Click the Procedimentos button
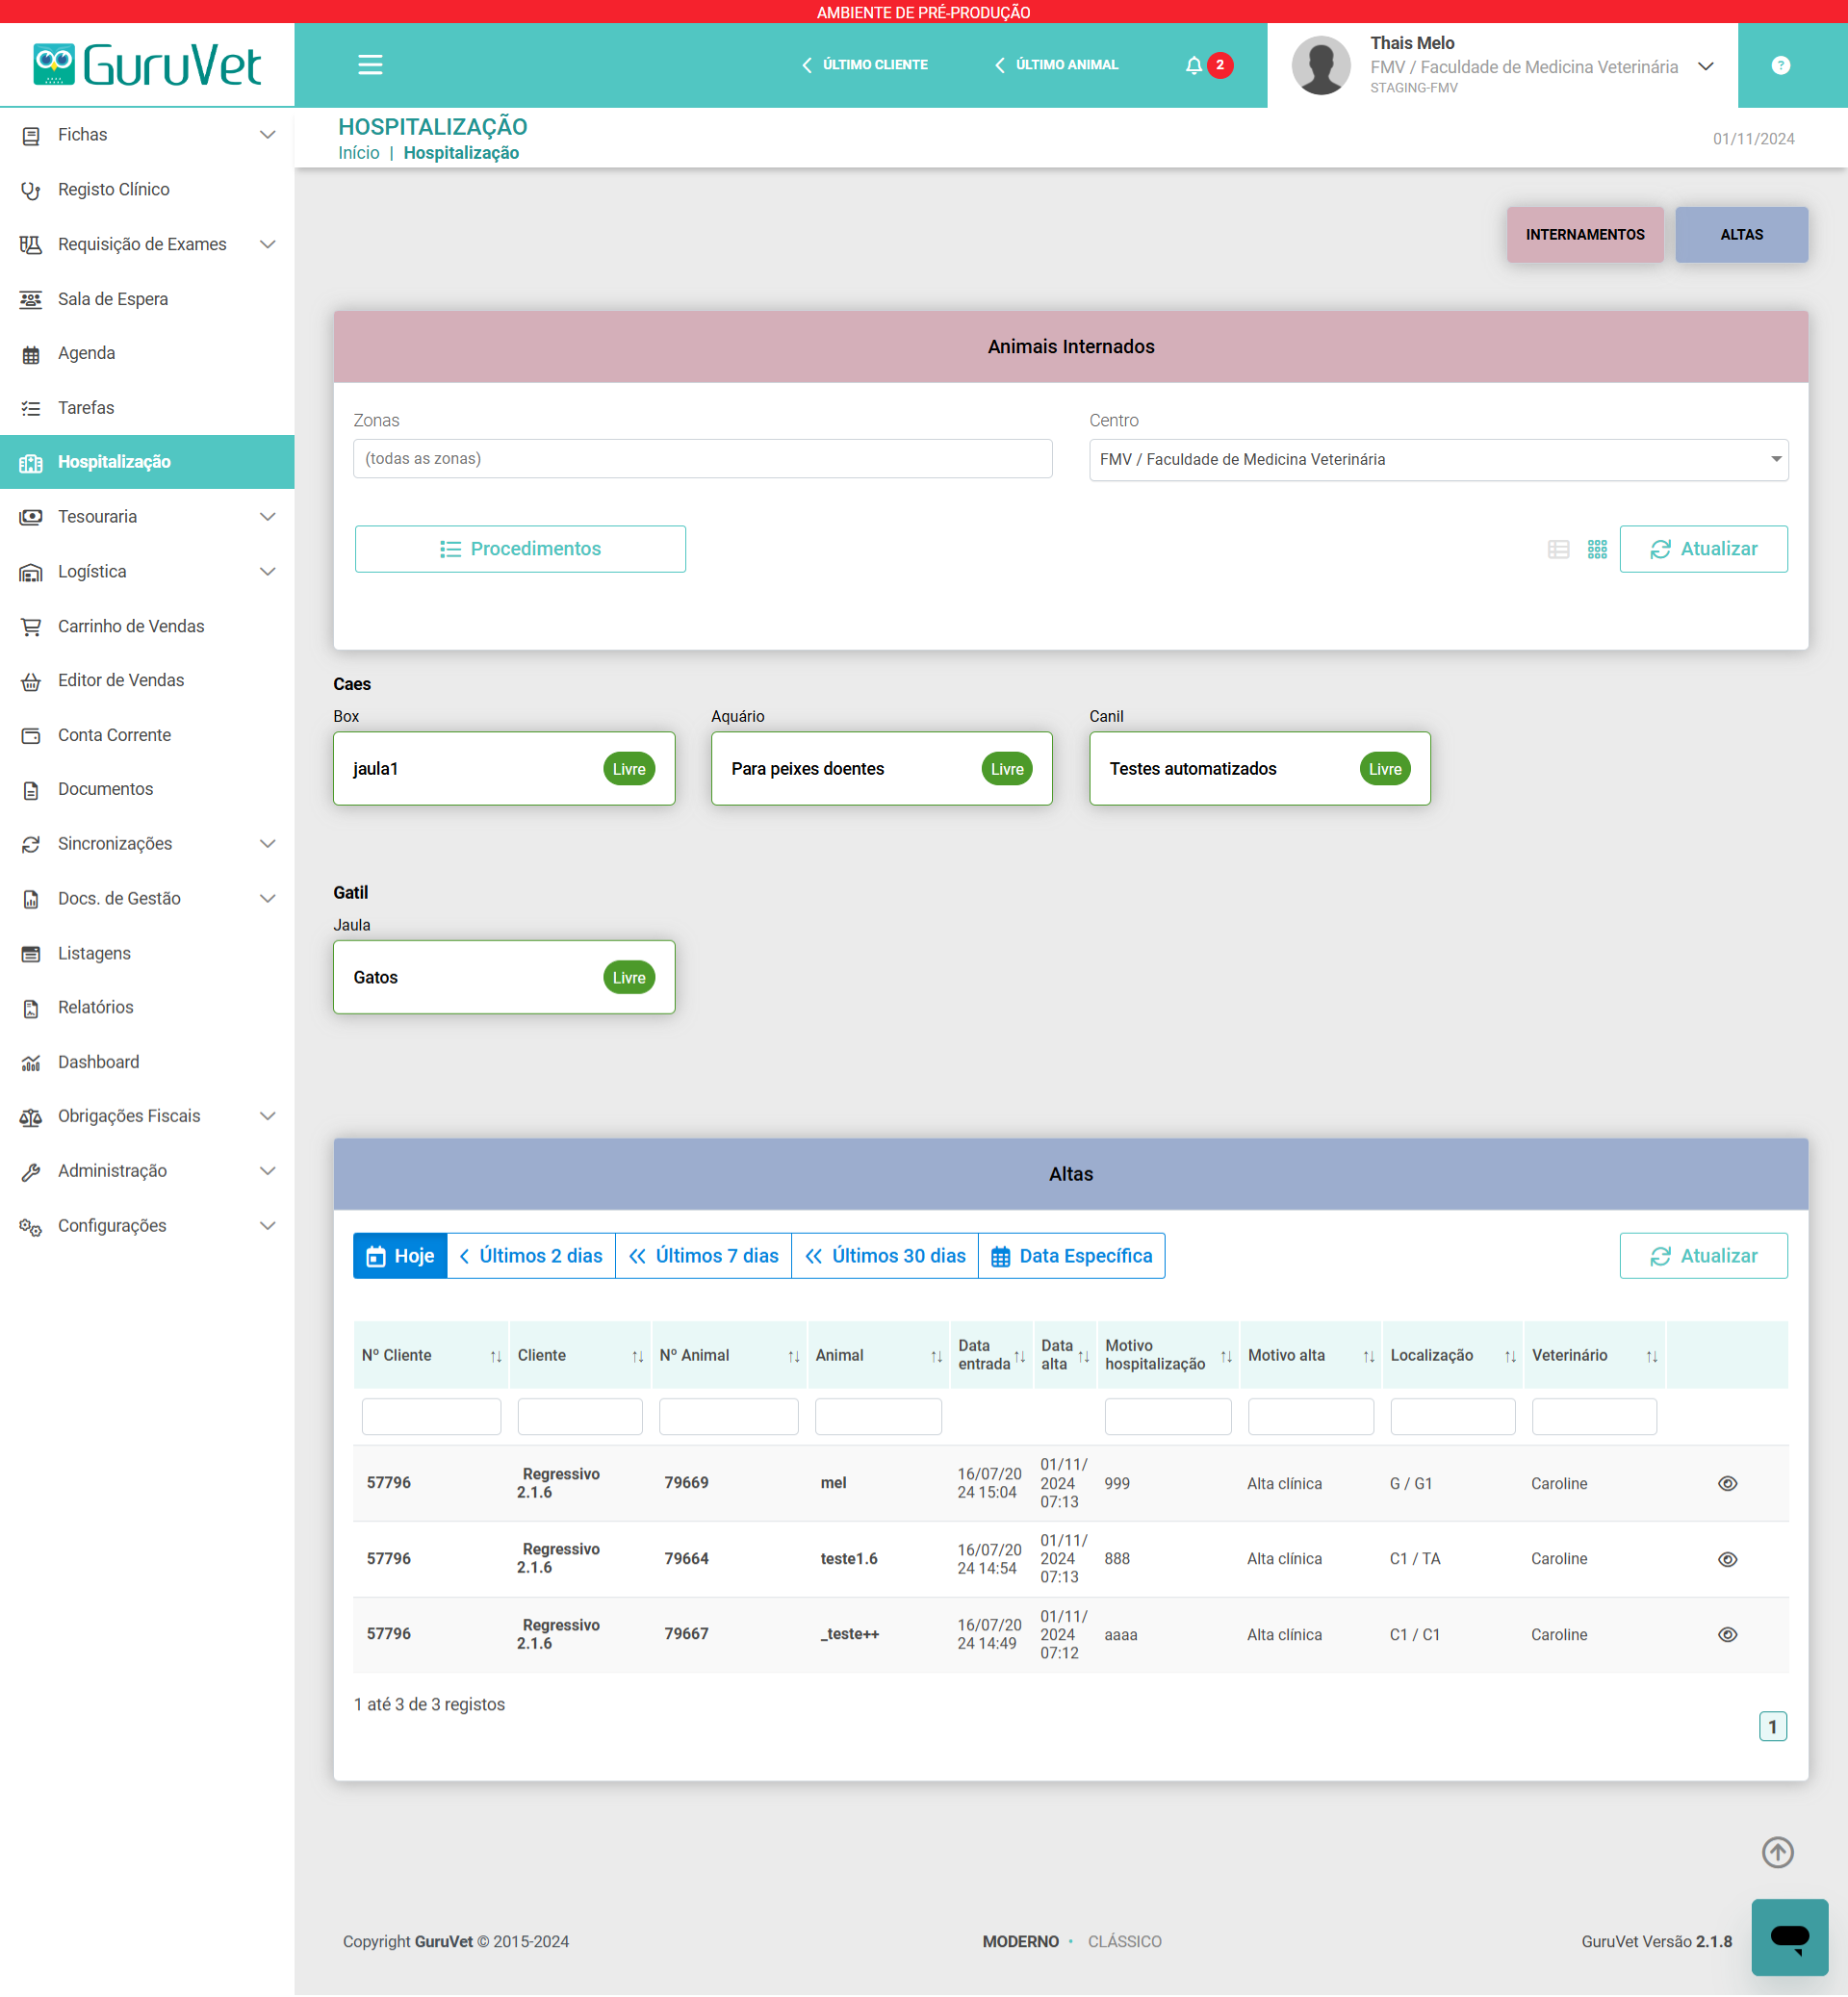This screenshot has width=1848, height=1997. click(x=520, y=549)
